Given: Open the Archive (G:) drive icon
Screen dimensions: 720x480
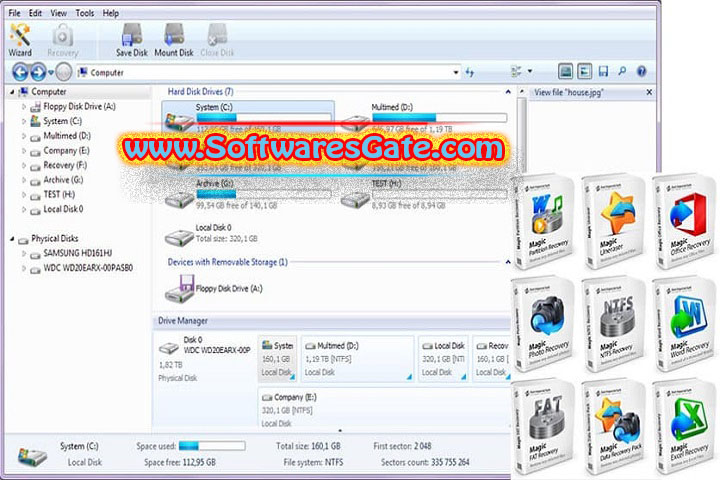Looking at the screenshot, I should pos(180,199).
